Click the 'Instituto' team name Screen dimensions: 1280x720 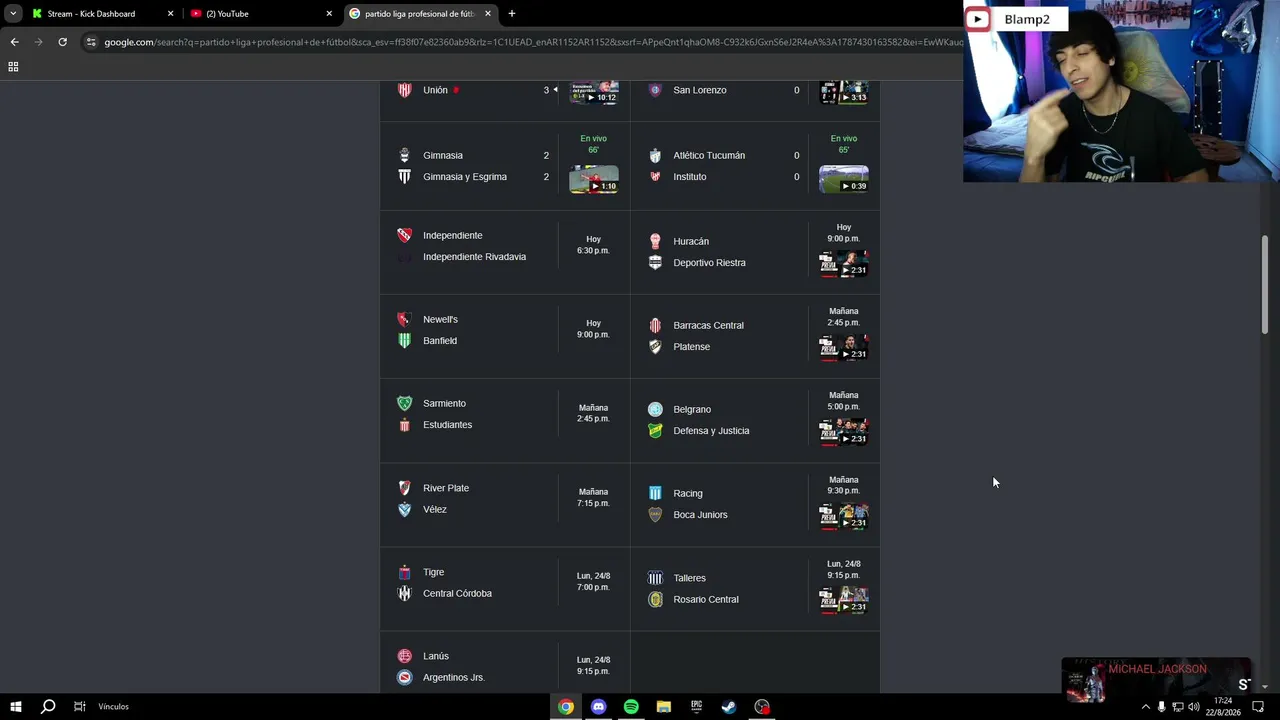tap(690, 177)
